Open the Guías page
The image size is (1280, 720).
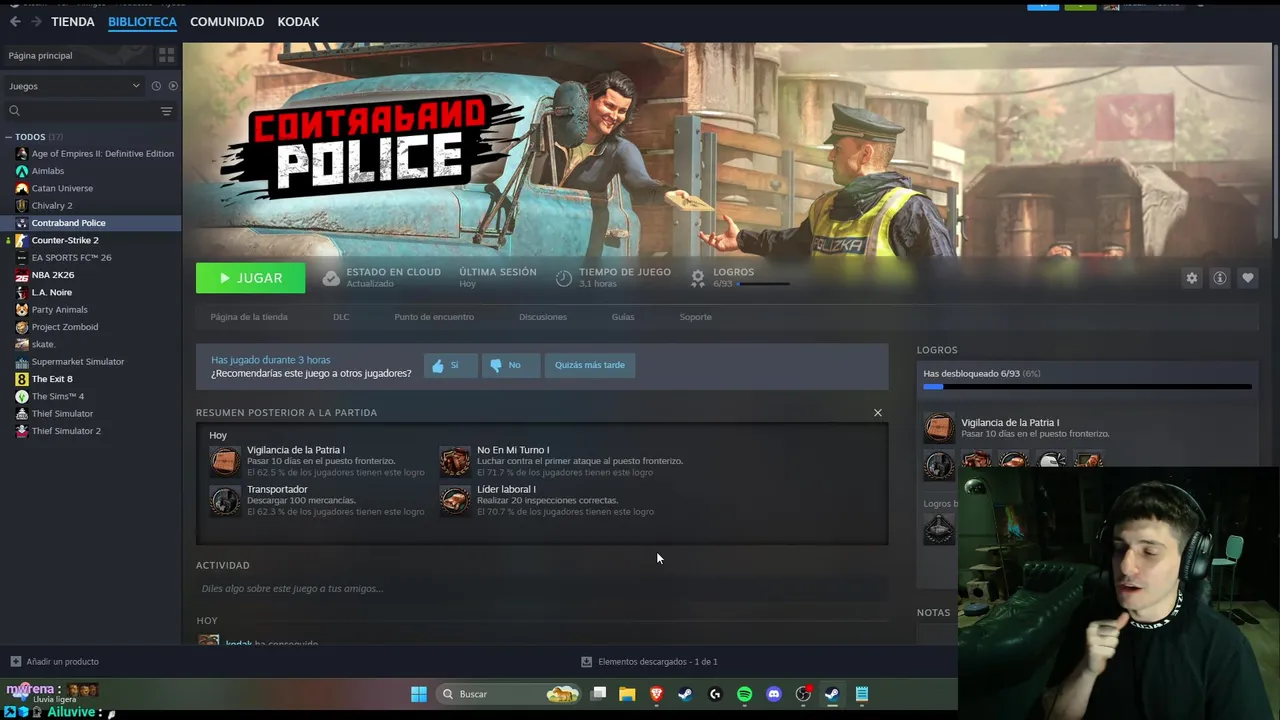pos(623,317)
